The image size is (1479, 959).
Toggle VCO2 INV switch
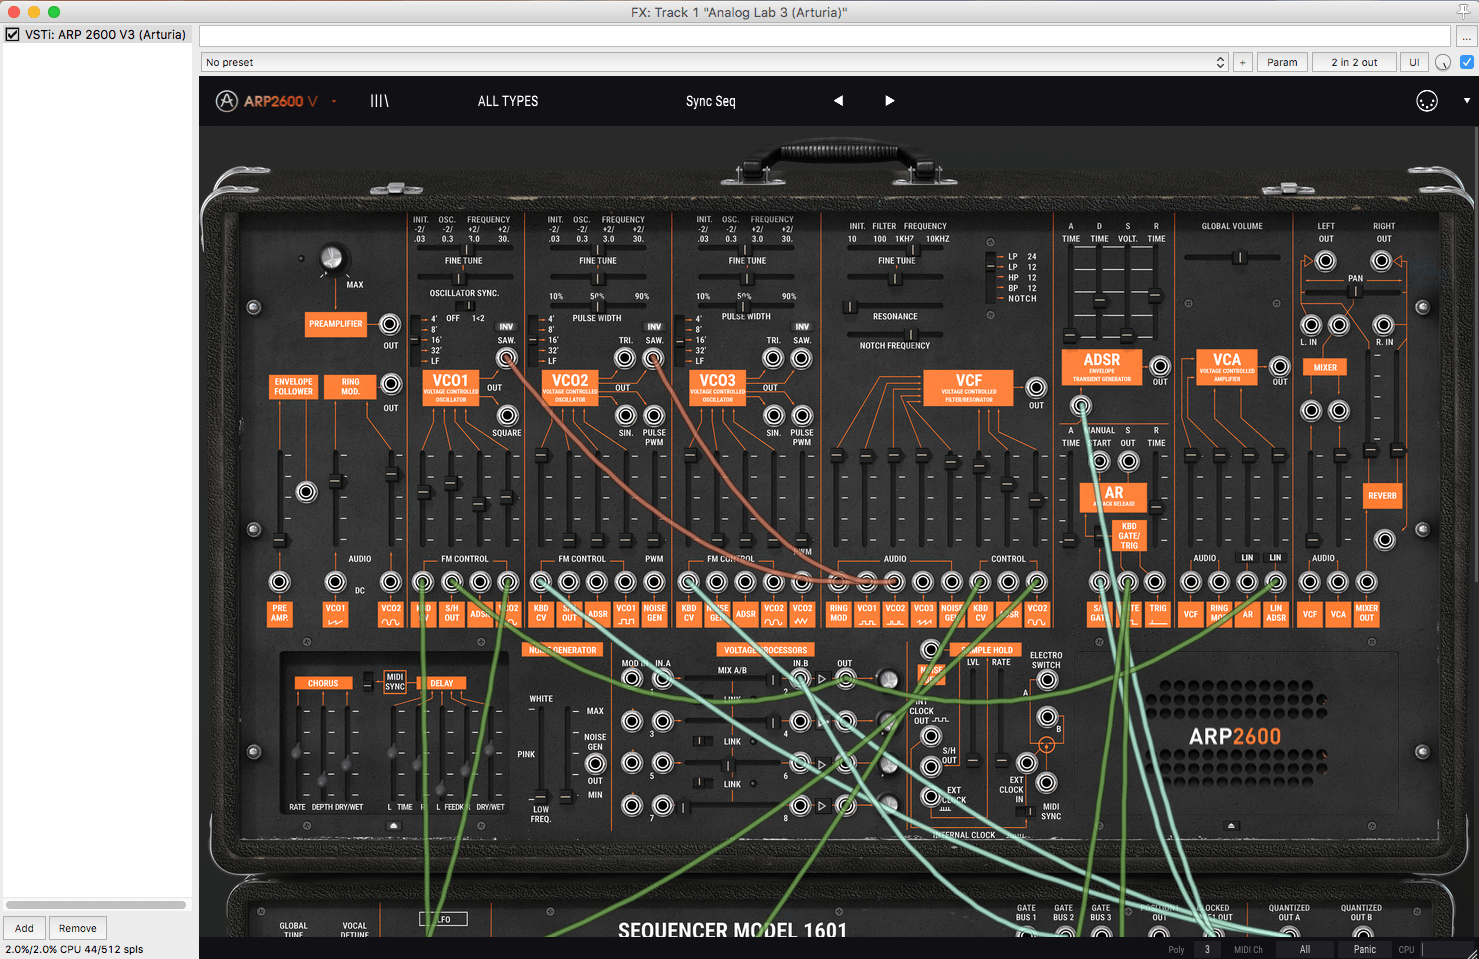click(654, 327)
